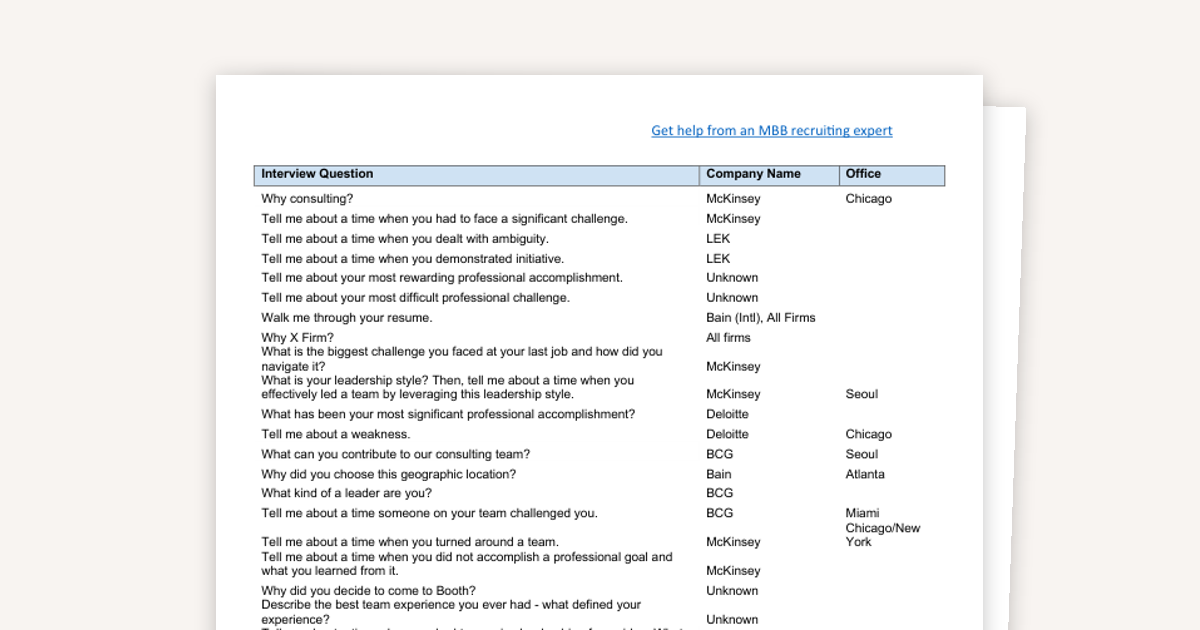The image size is (1200, 630).
Task: Select the BCG cell in the kind-of-leader row
Action: [719, 493]
